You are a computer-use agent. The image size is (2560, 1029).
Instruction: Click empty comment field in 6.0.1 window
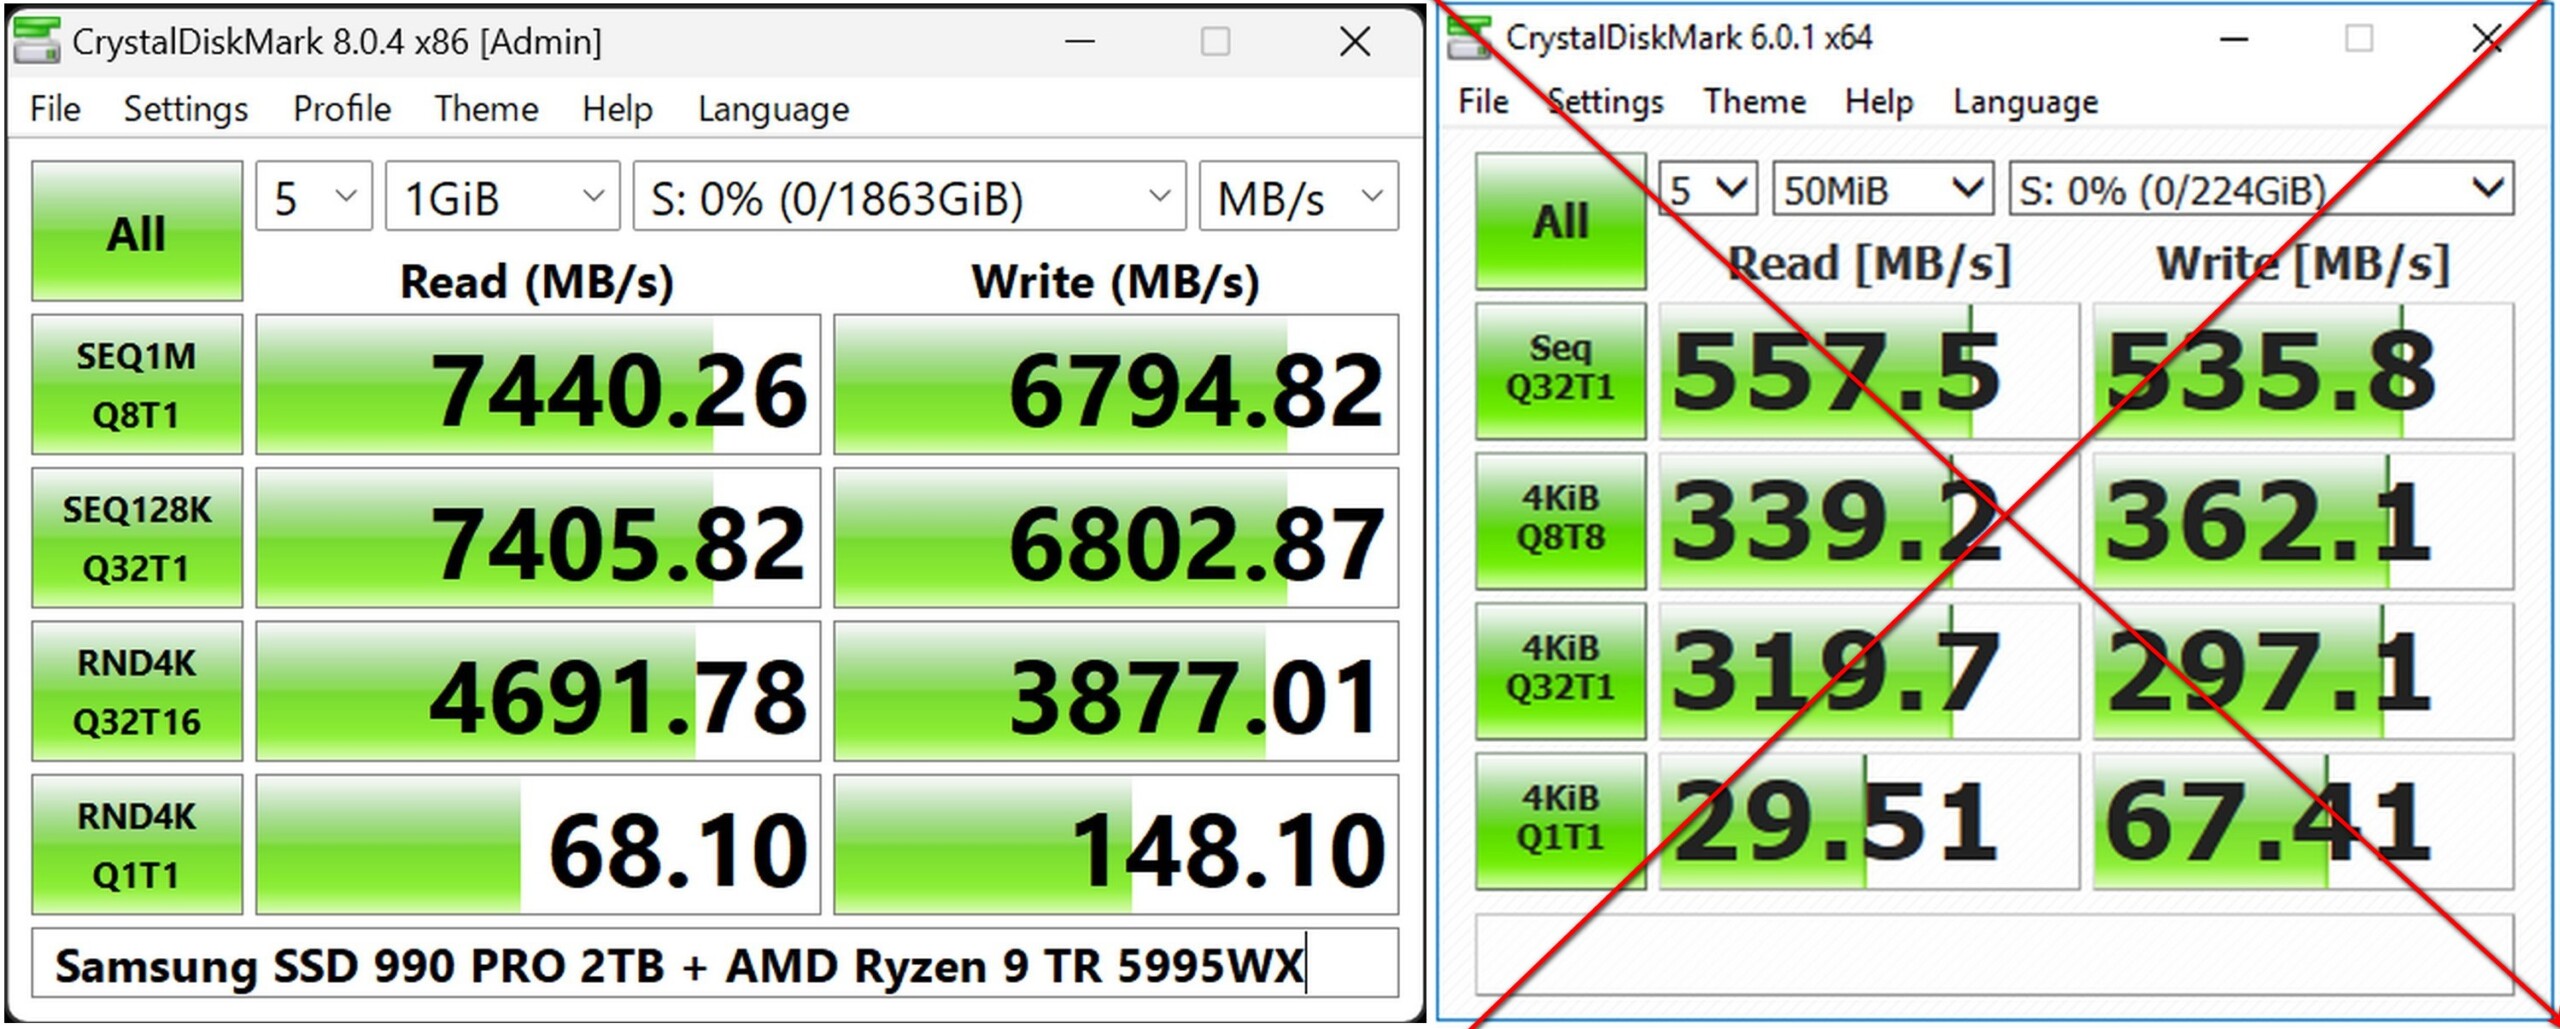[1995, 954]
